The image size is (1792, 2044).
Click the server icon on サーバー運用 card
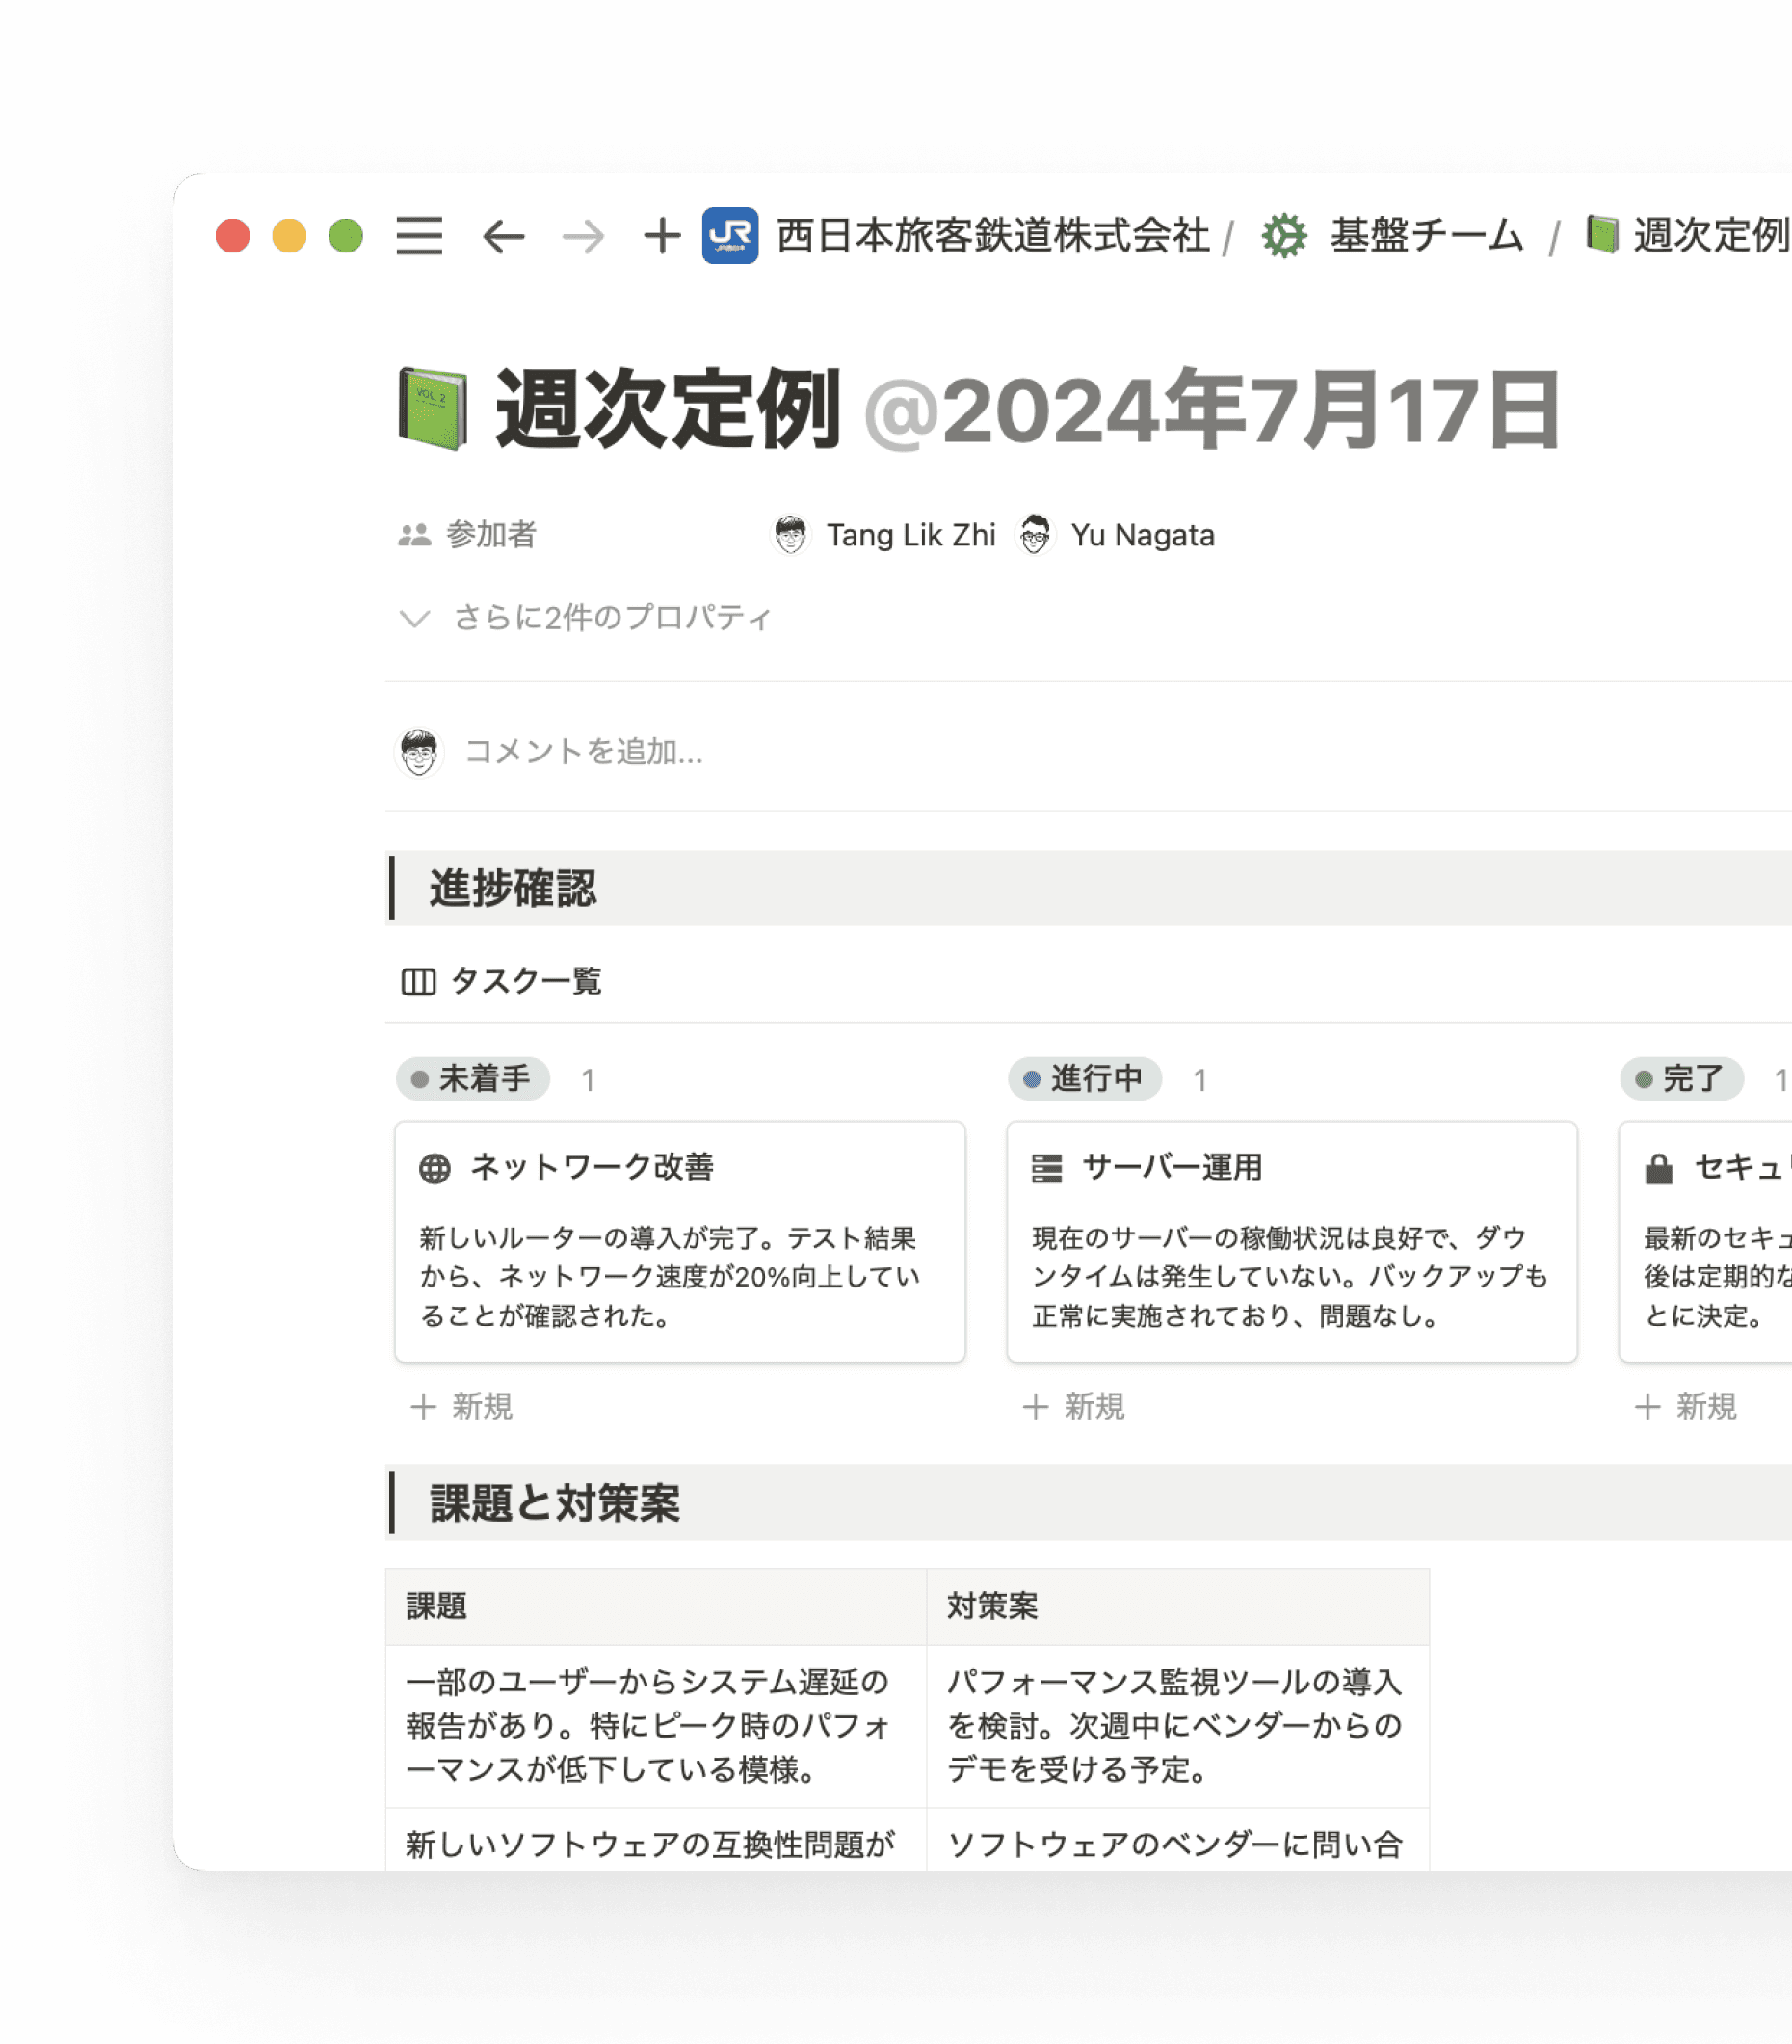1047,1168
